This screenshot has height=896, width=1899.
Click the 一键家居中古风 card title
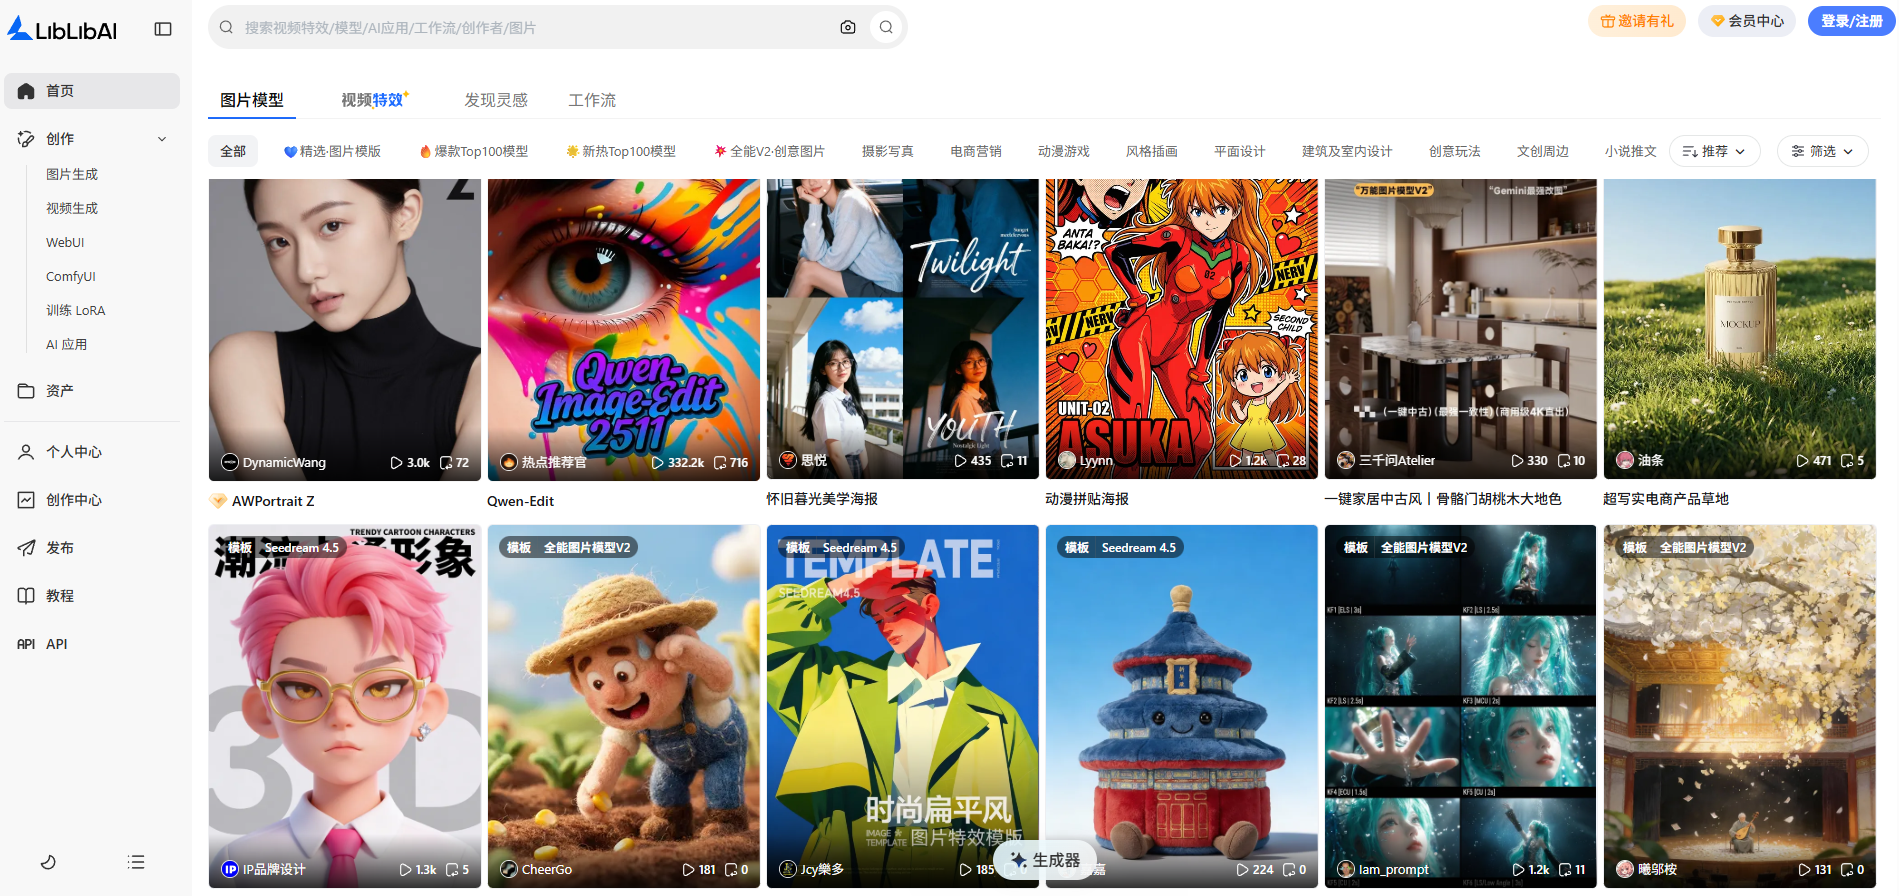(x=1443, y=499)
